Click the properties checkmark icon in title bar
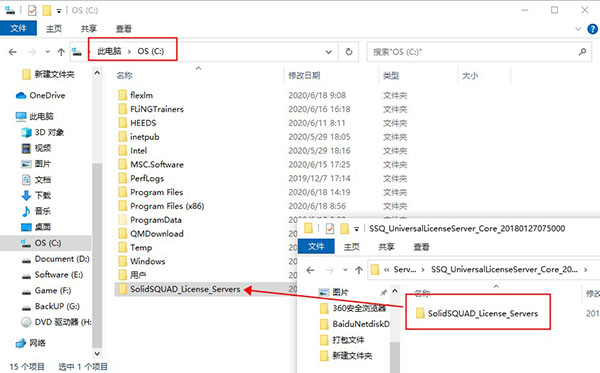Image resolution: width=600 pixels, height=373 pixels. pyautogui.click(x=32, y=10)
